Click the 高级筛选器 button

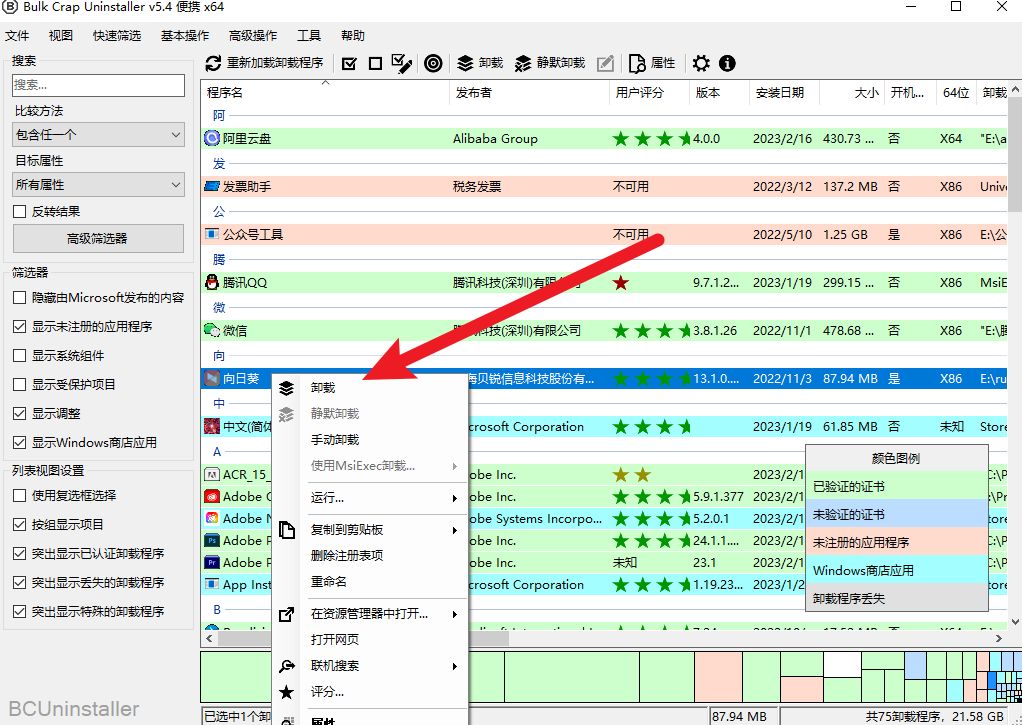pyautogui.click(x=98, y=239)
